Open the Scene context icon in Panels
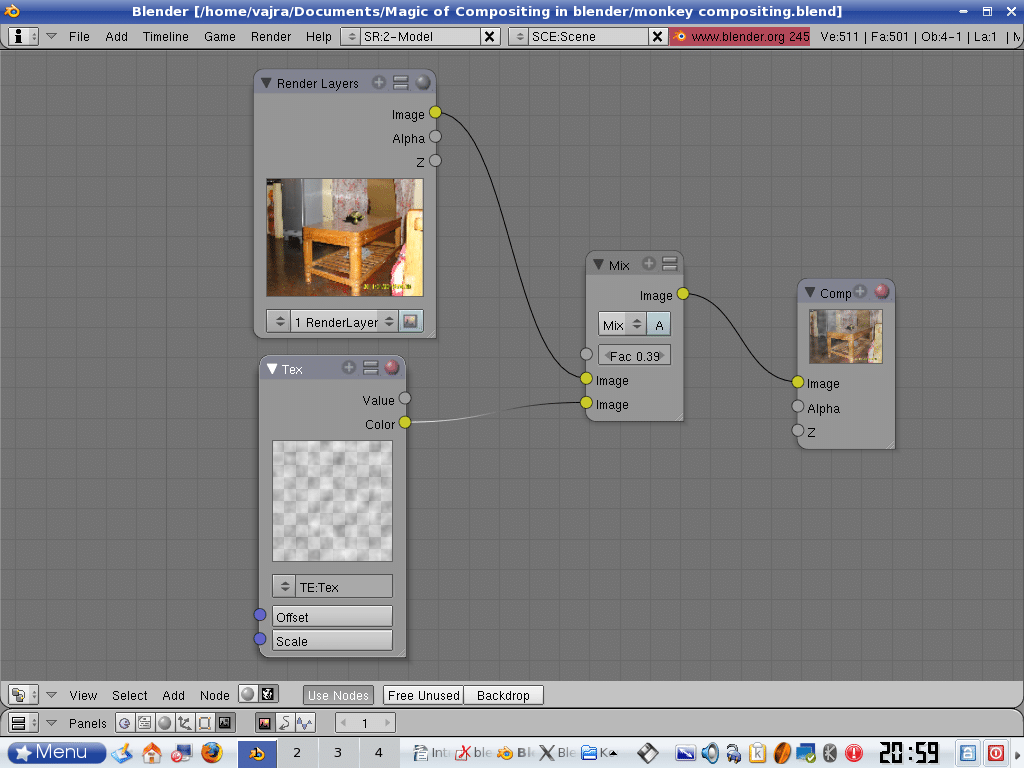The image size is (1024, 768). (225, 723)
